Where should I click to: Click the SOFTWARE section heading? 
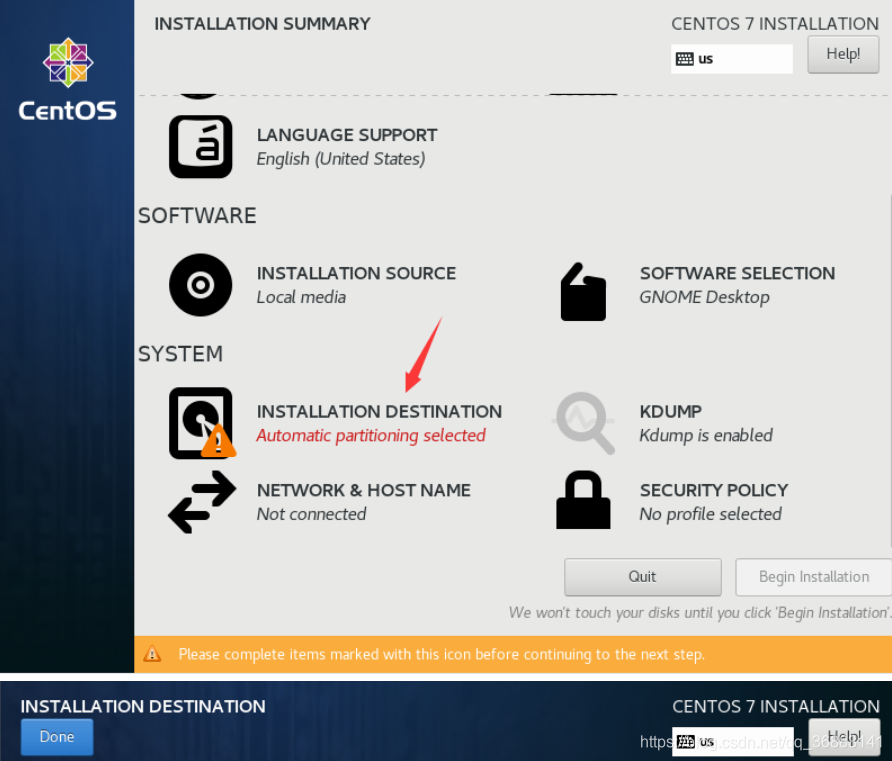pyautogui.click(x=197, y=216)
